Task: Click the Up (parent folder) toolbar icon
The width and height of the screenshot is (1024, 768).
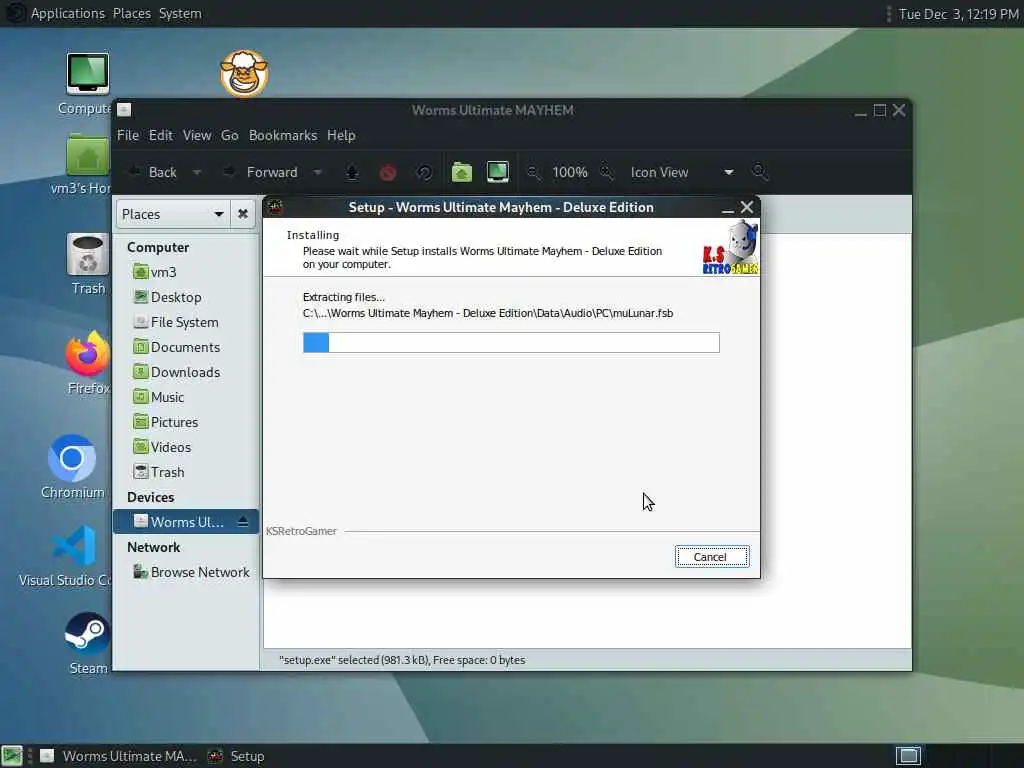Action: pyautogui.click(x=352, y=172)
